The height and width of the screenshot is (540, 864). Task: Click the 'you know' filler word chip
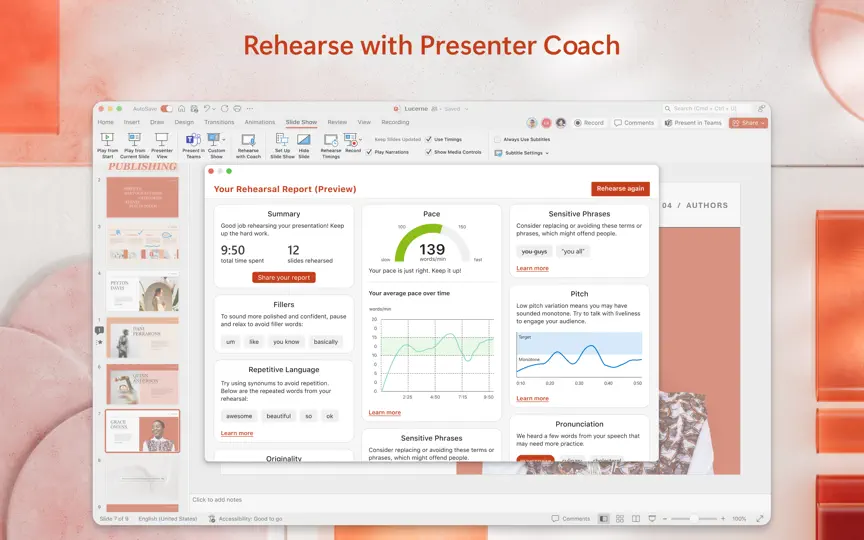point(287,342)
